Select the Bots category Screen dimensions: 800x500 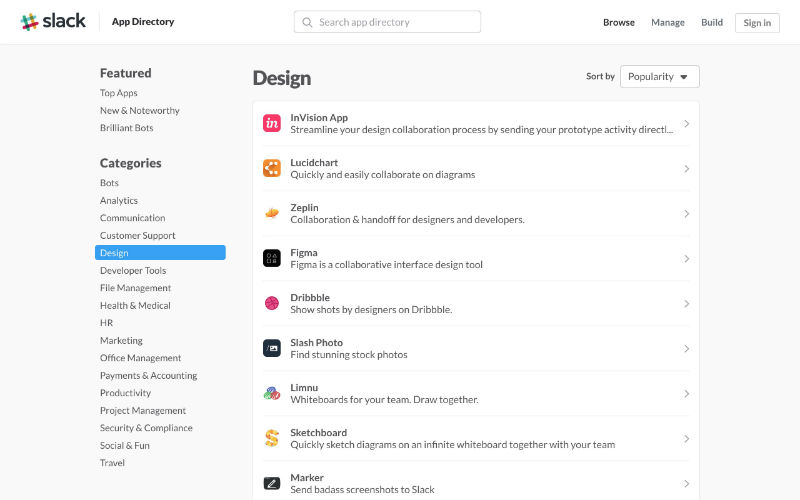(x=109, y=183)
